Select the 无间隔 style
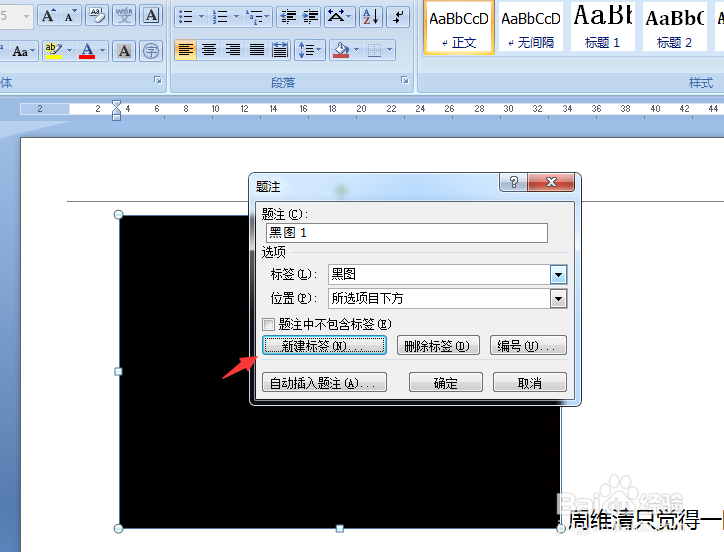This screenshot has width=724, height=552. coord(531,29)
